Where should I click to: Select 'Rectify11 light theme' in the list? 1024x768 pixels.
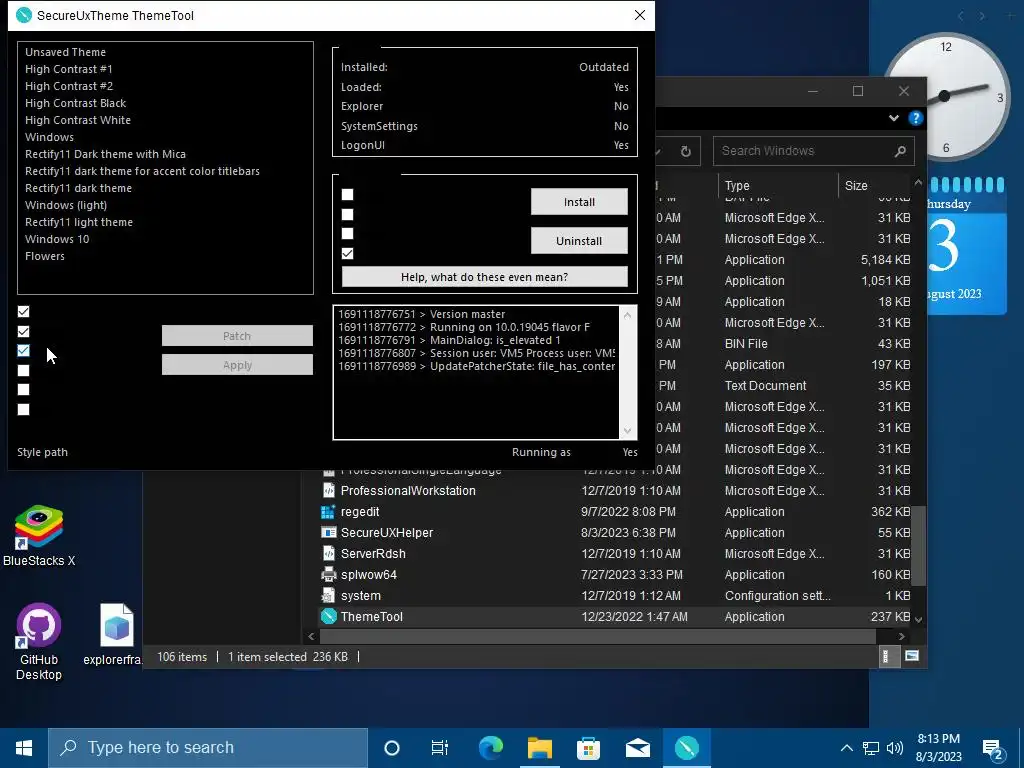(x=79, y=222)
